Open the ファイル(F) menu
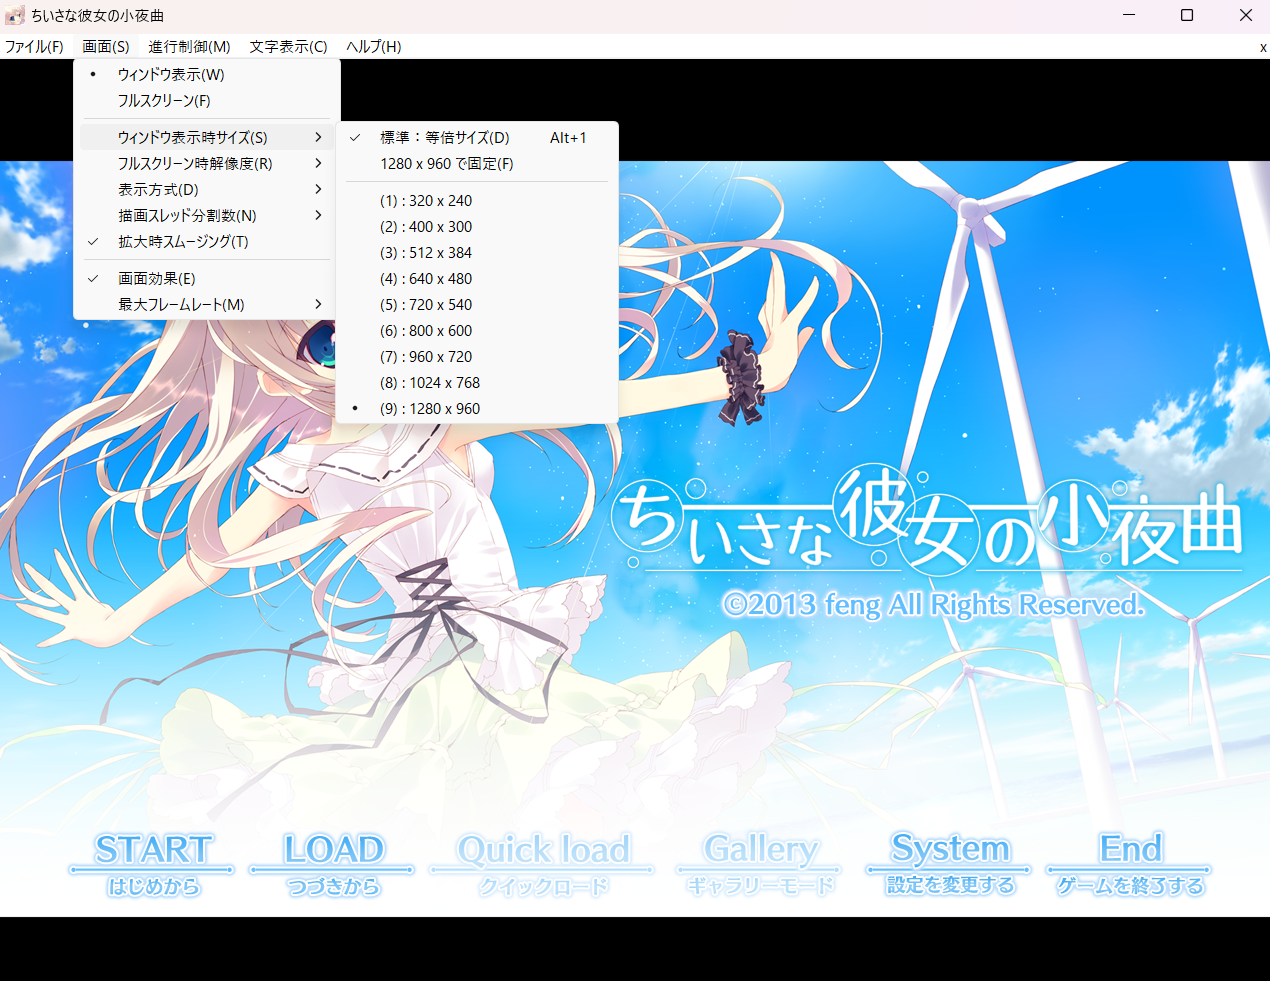Image resolution: width=1270 pixels, height=981 pixels. point(34,47)
